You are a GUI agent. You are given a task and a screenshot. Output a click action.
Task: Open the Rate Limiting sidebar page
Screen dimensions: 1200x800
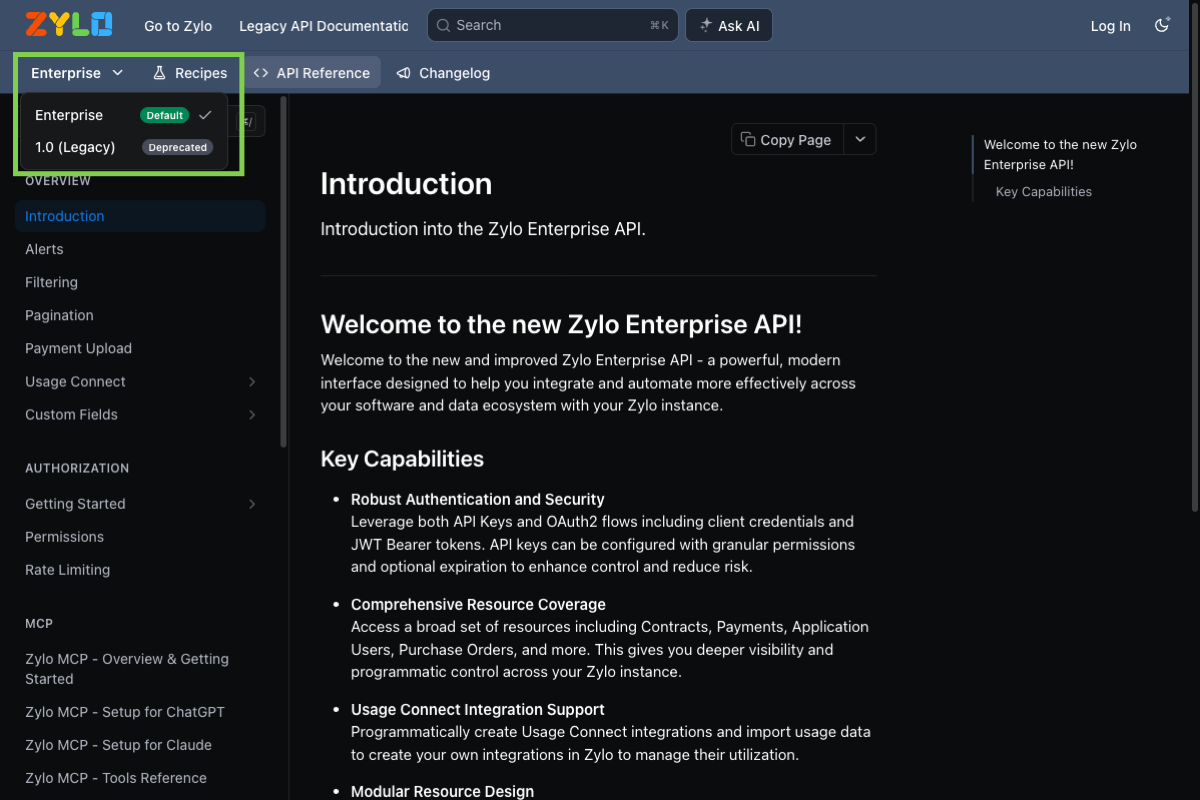point(140,570)
